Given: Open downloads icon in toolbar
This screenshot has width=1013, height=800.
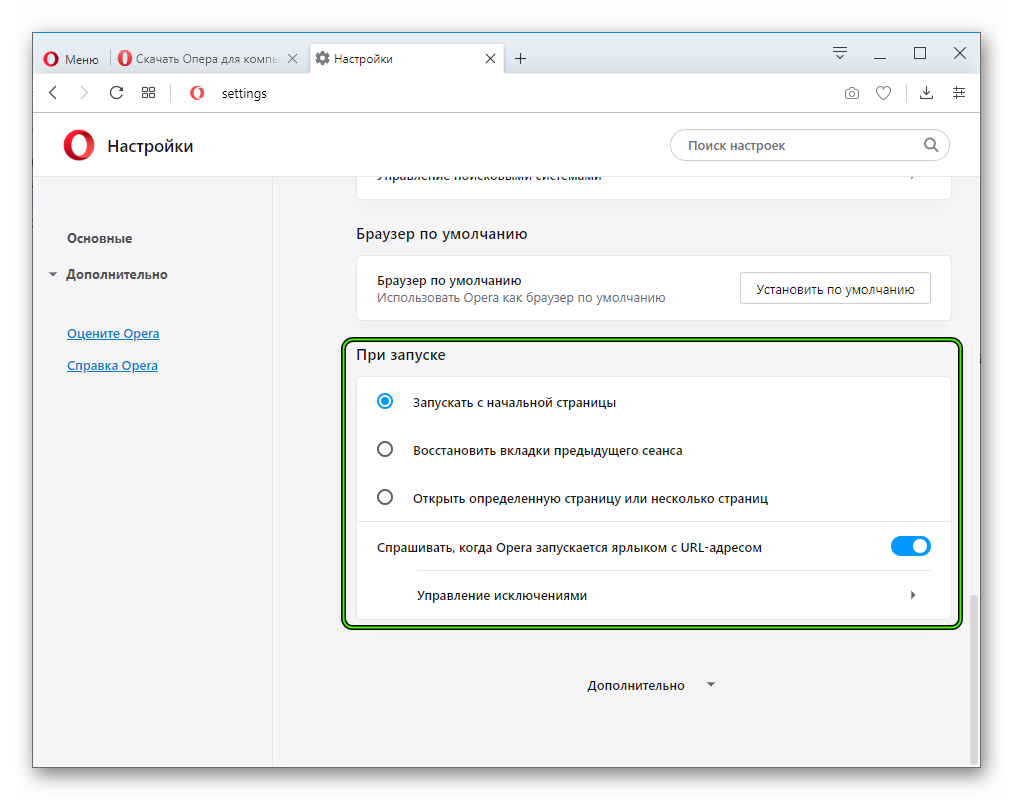Looking at the screenshot, I should (x=926, y=93).
